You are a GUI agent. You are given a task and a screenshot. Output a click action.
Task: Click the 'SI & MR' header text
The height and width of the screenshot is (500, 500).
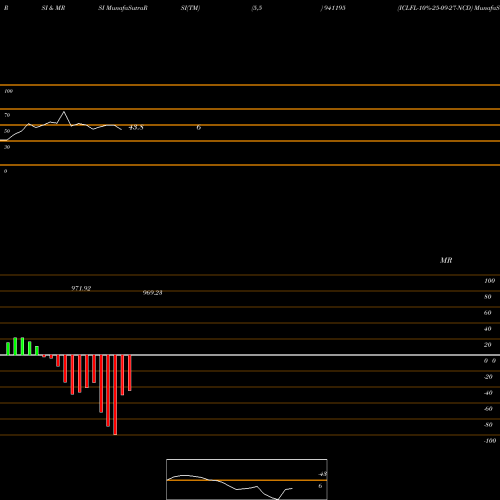coord(53,8)
